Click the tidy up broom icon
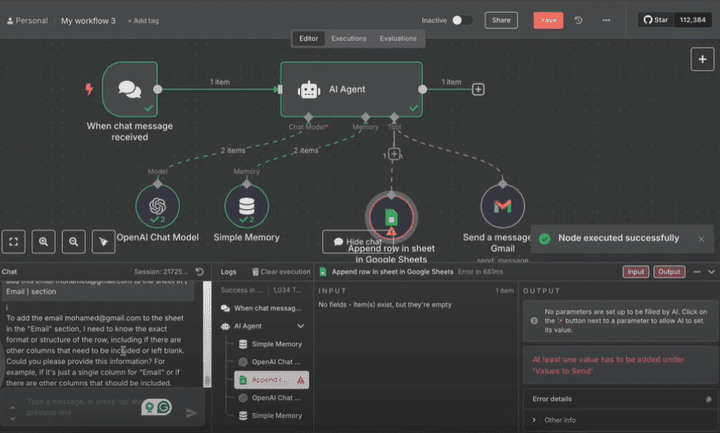This screenshot has height=433, width=720. (103, 242)
